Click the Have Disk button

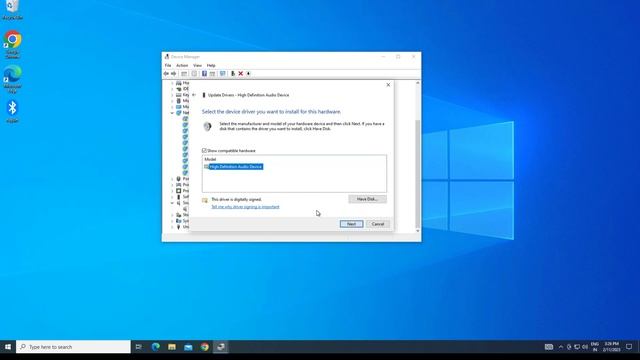pos(367,199)
